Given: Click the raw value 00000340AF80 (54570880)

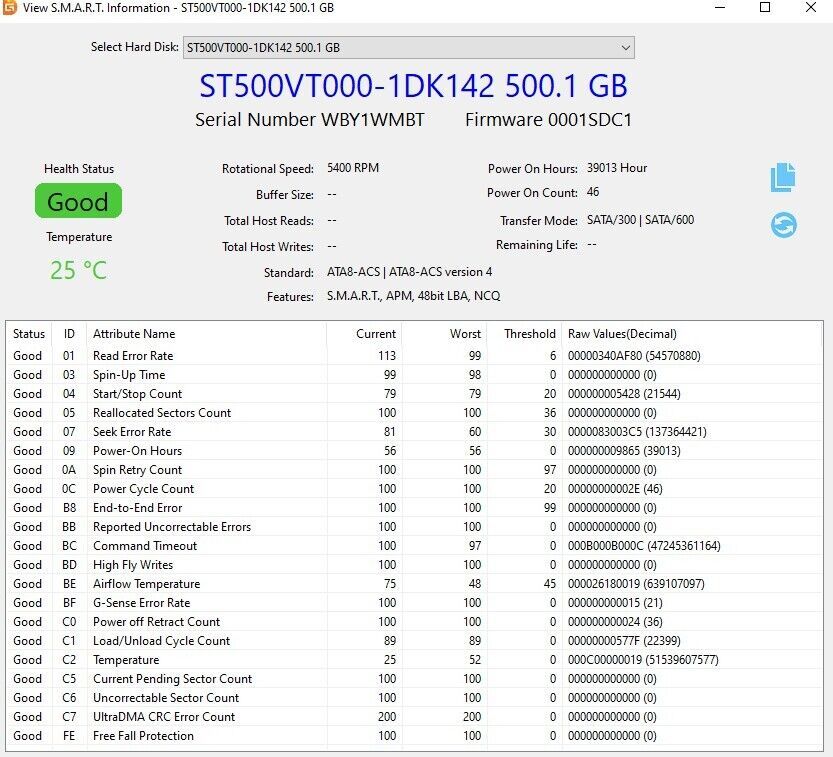Looking at the screenshot, I should click(634, 355).
